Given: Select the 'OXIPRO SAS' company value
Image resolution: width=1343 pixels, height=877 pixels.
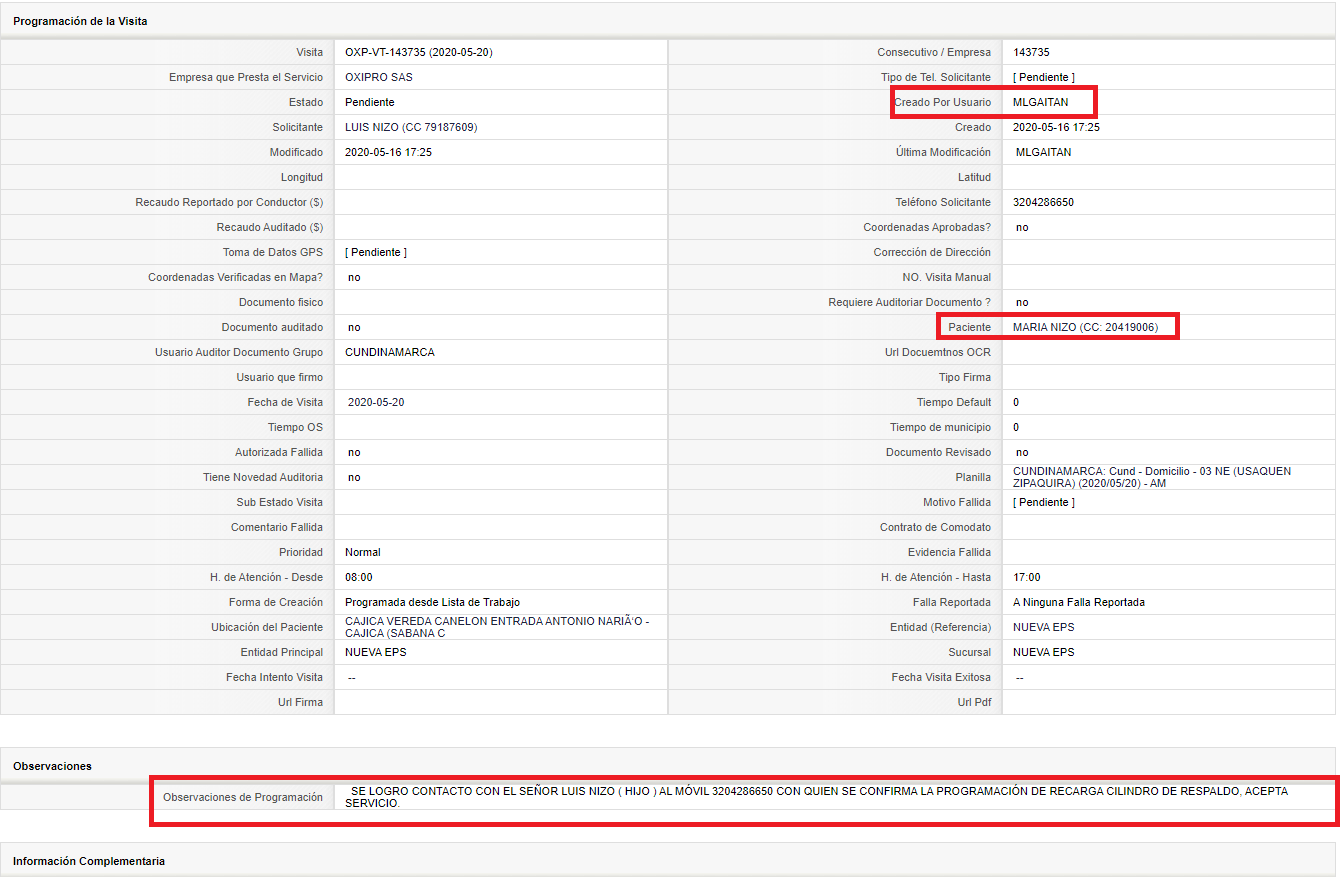Looking at the screenshot, I should 378,77.
